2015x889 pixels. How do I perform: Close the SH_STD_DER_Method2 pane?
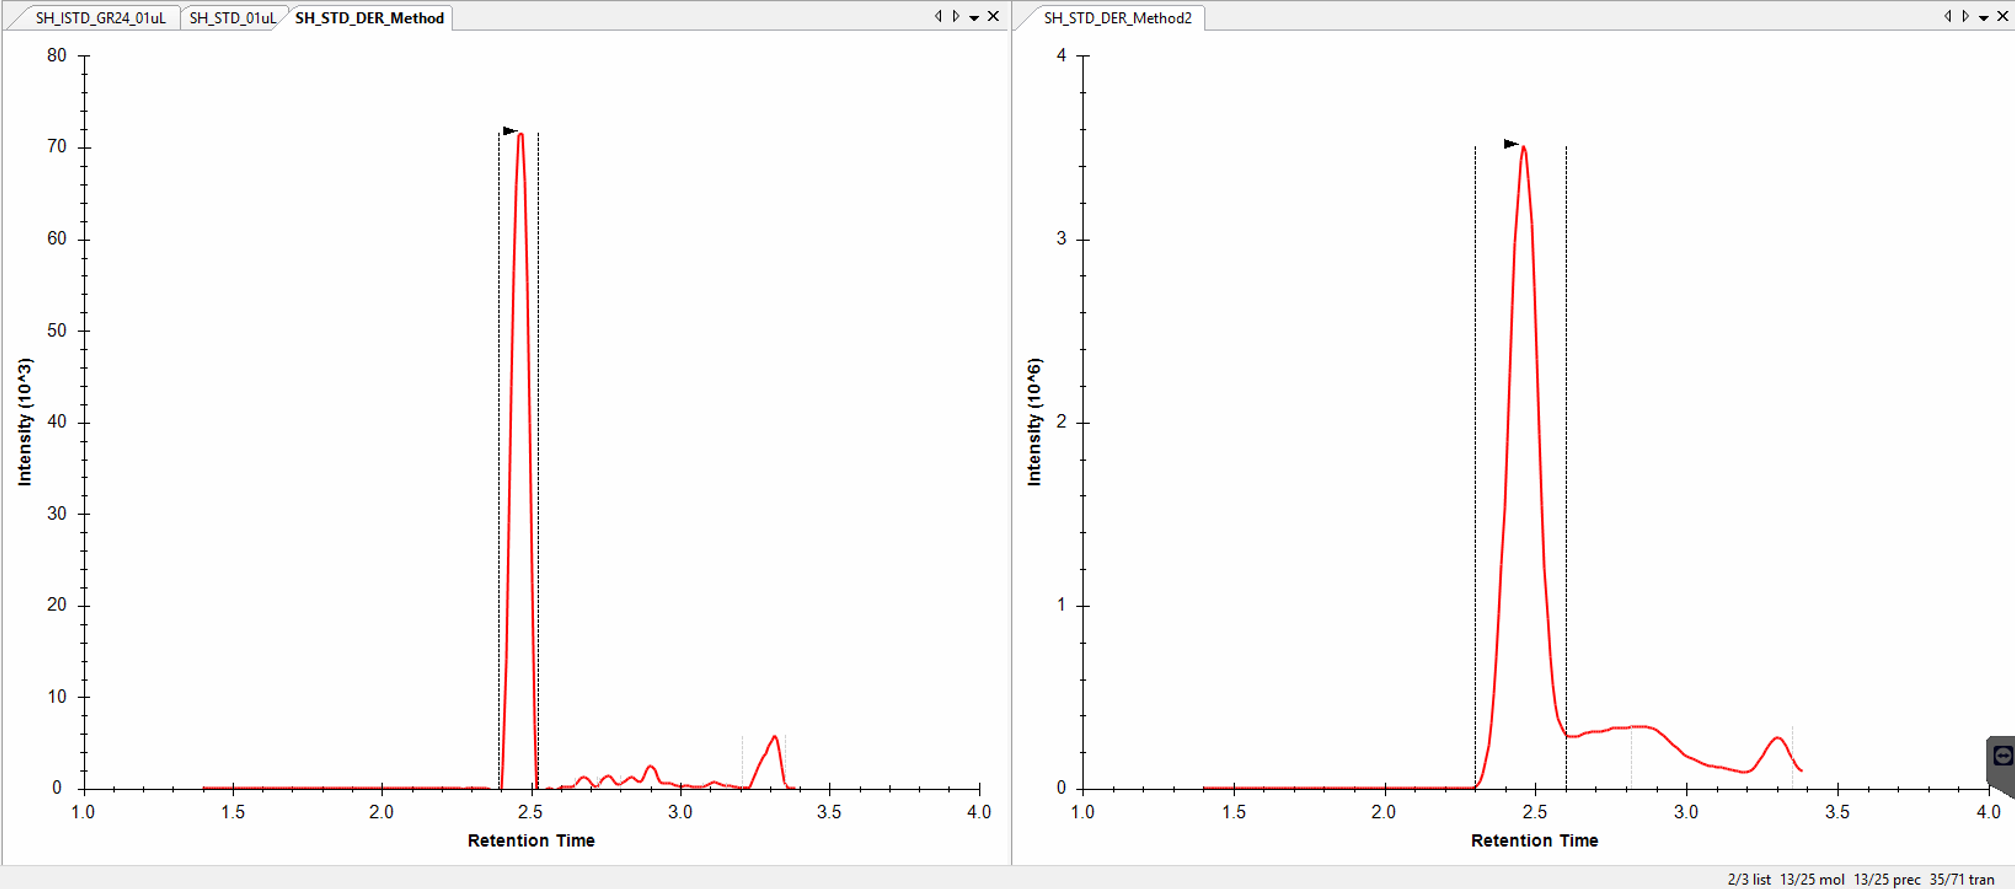[x=2003, y=16]
